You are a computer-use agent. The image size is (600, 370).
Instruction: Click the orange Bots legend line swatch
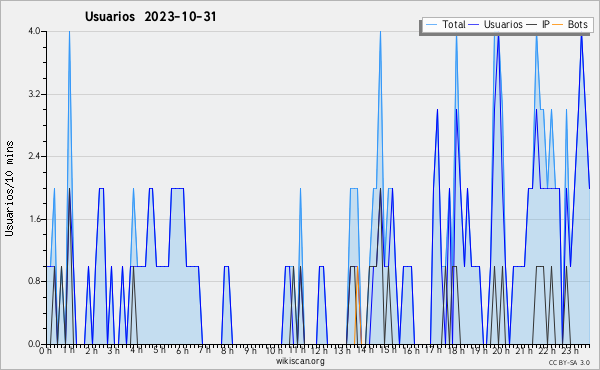pyautogui.click(x=558, y=25)
